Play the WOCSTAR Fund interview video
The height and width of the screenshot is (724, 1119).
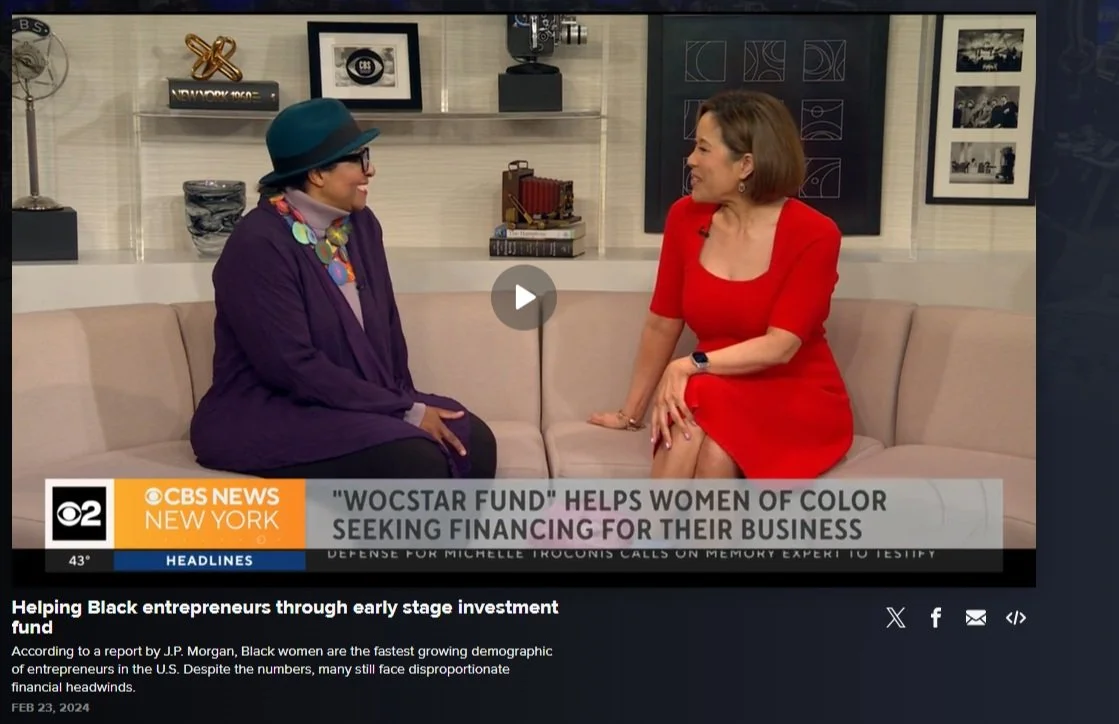pyautogui.click(x=523, y=297)
